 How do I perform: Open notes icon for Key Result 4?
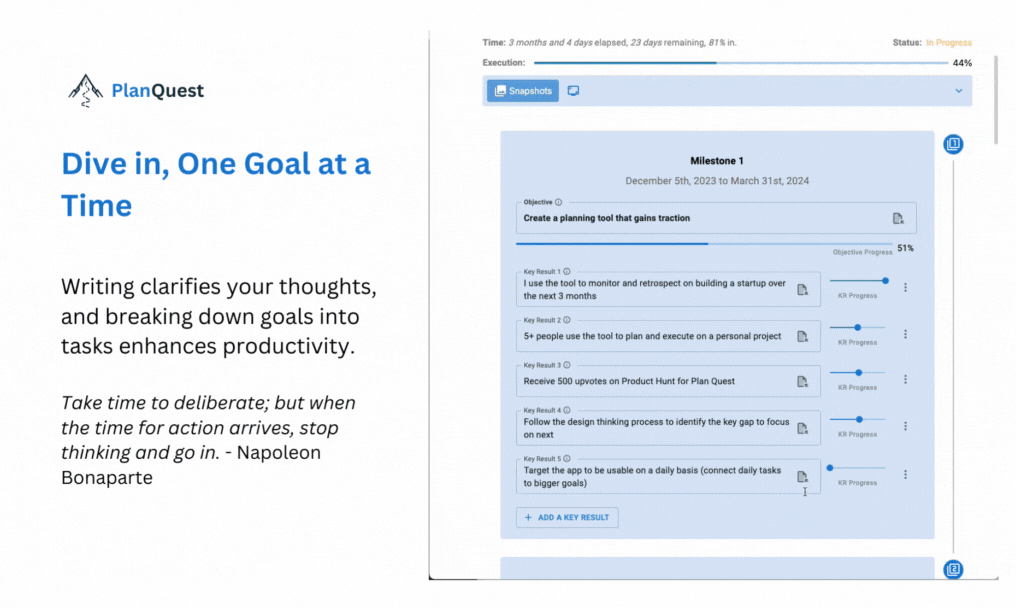pyautogui.click(x=802, y=428)
